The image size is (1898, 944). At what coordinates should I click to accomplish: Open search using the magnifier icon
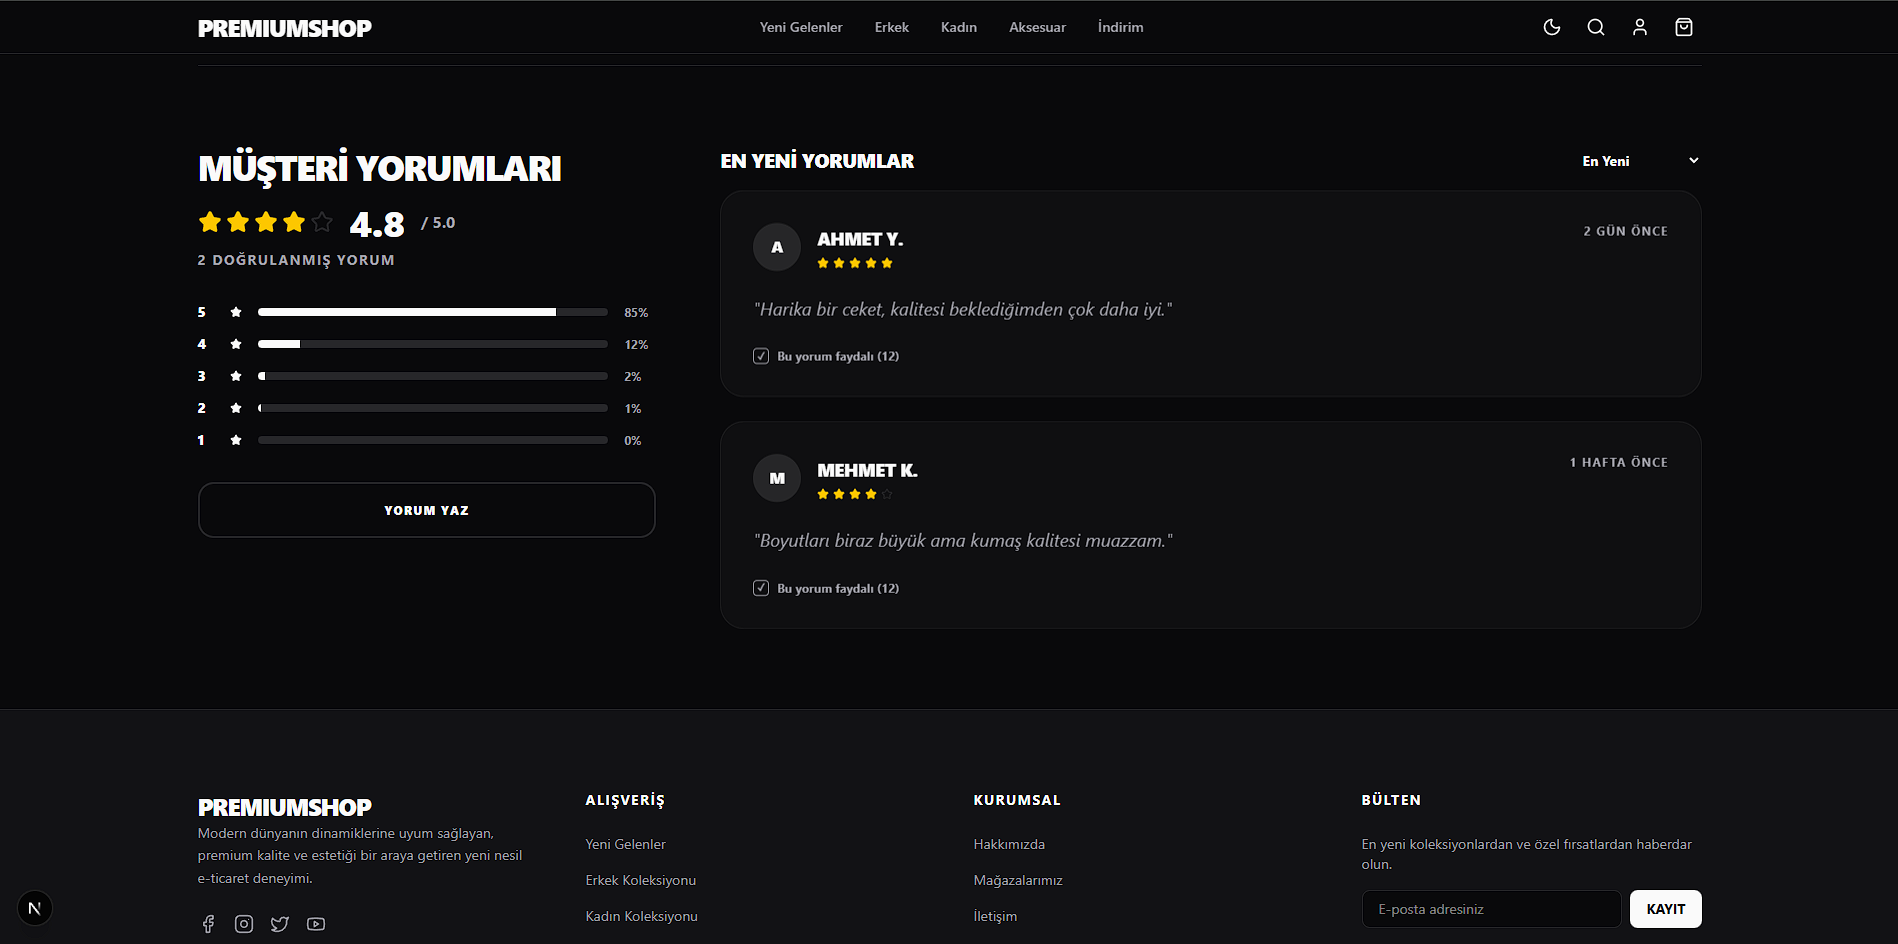tap(1595, 27)
